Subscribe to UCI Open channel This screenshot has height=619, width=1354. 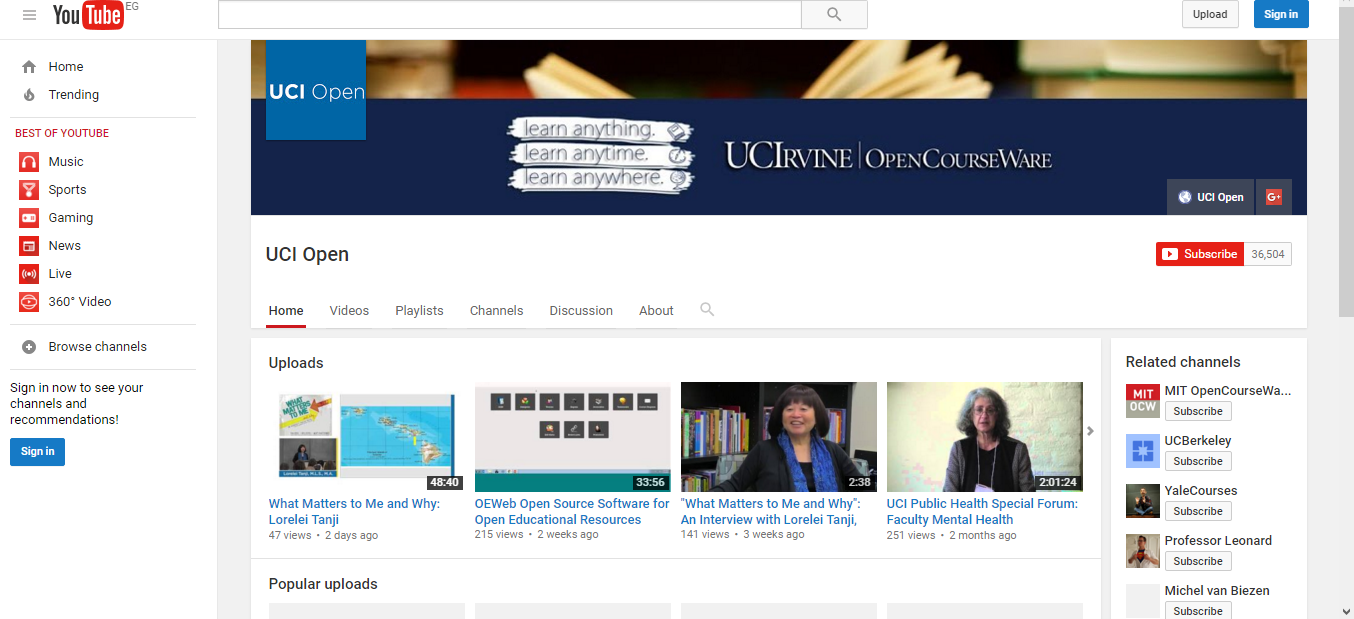tap(1200, 254)
